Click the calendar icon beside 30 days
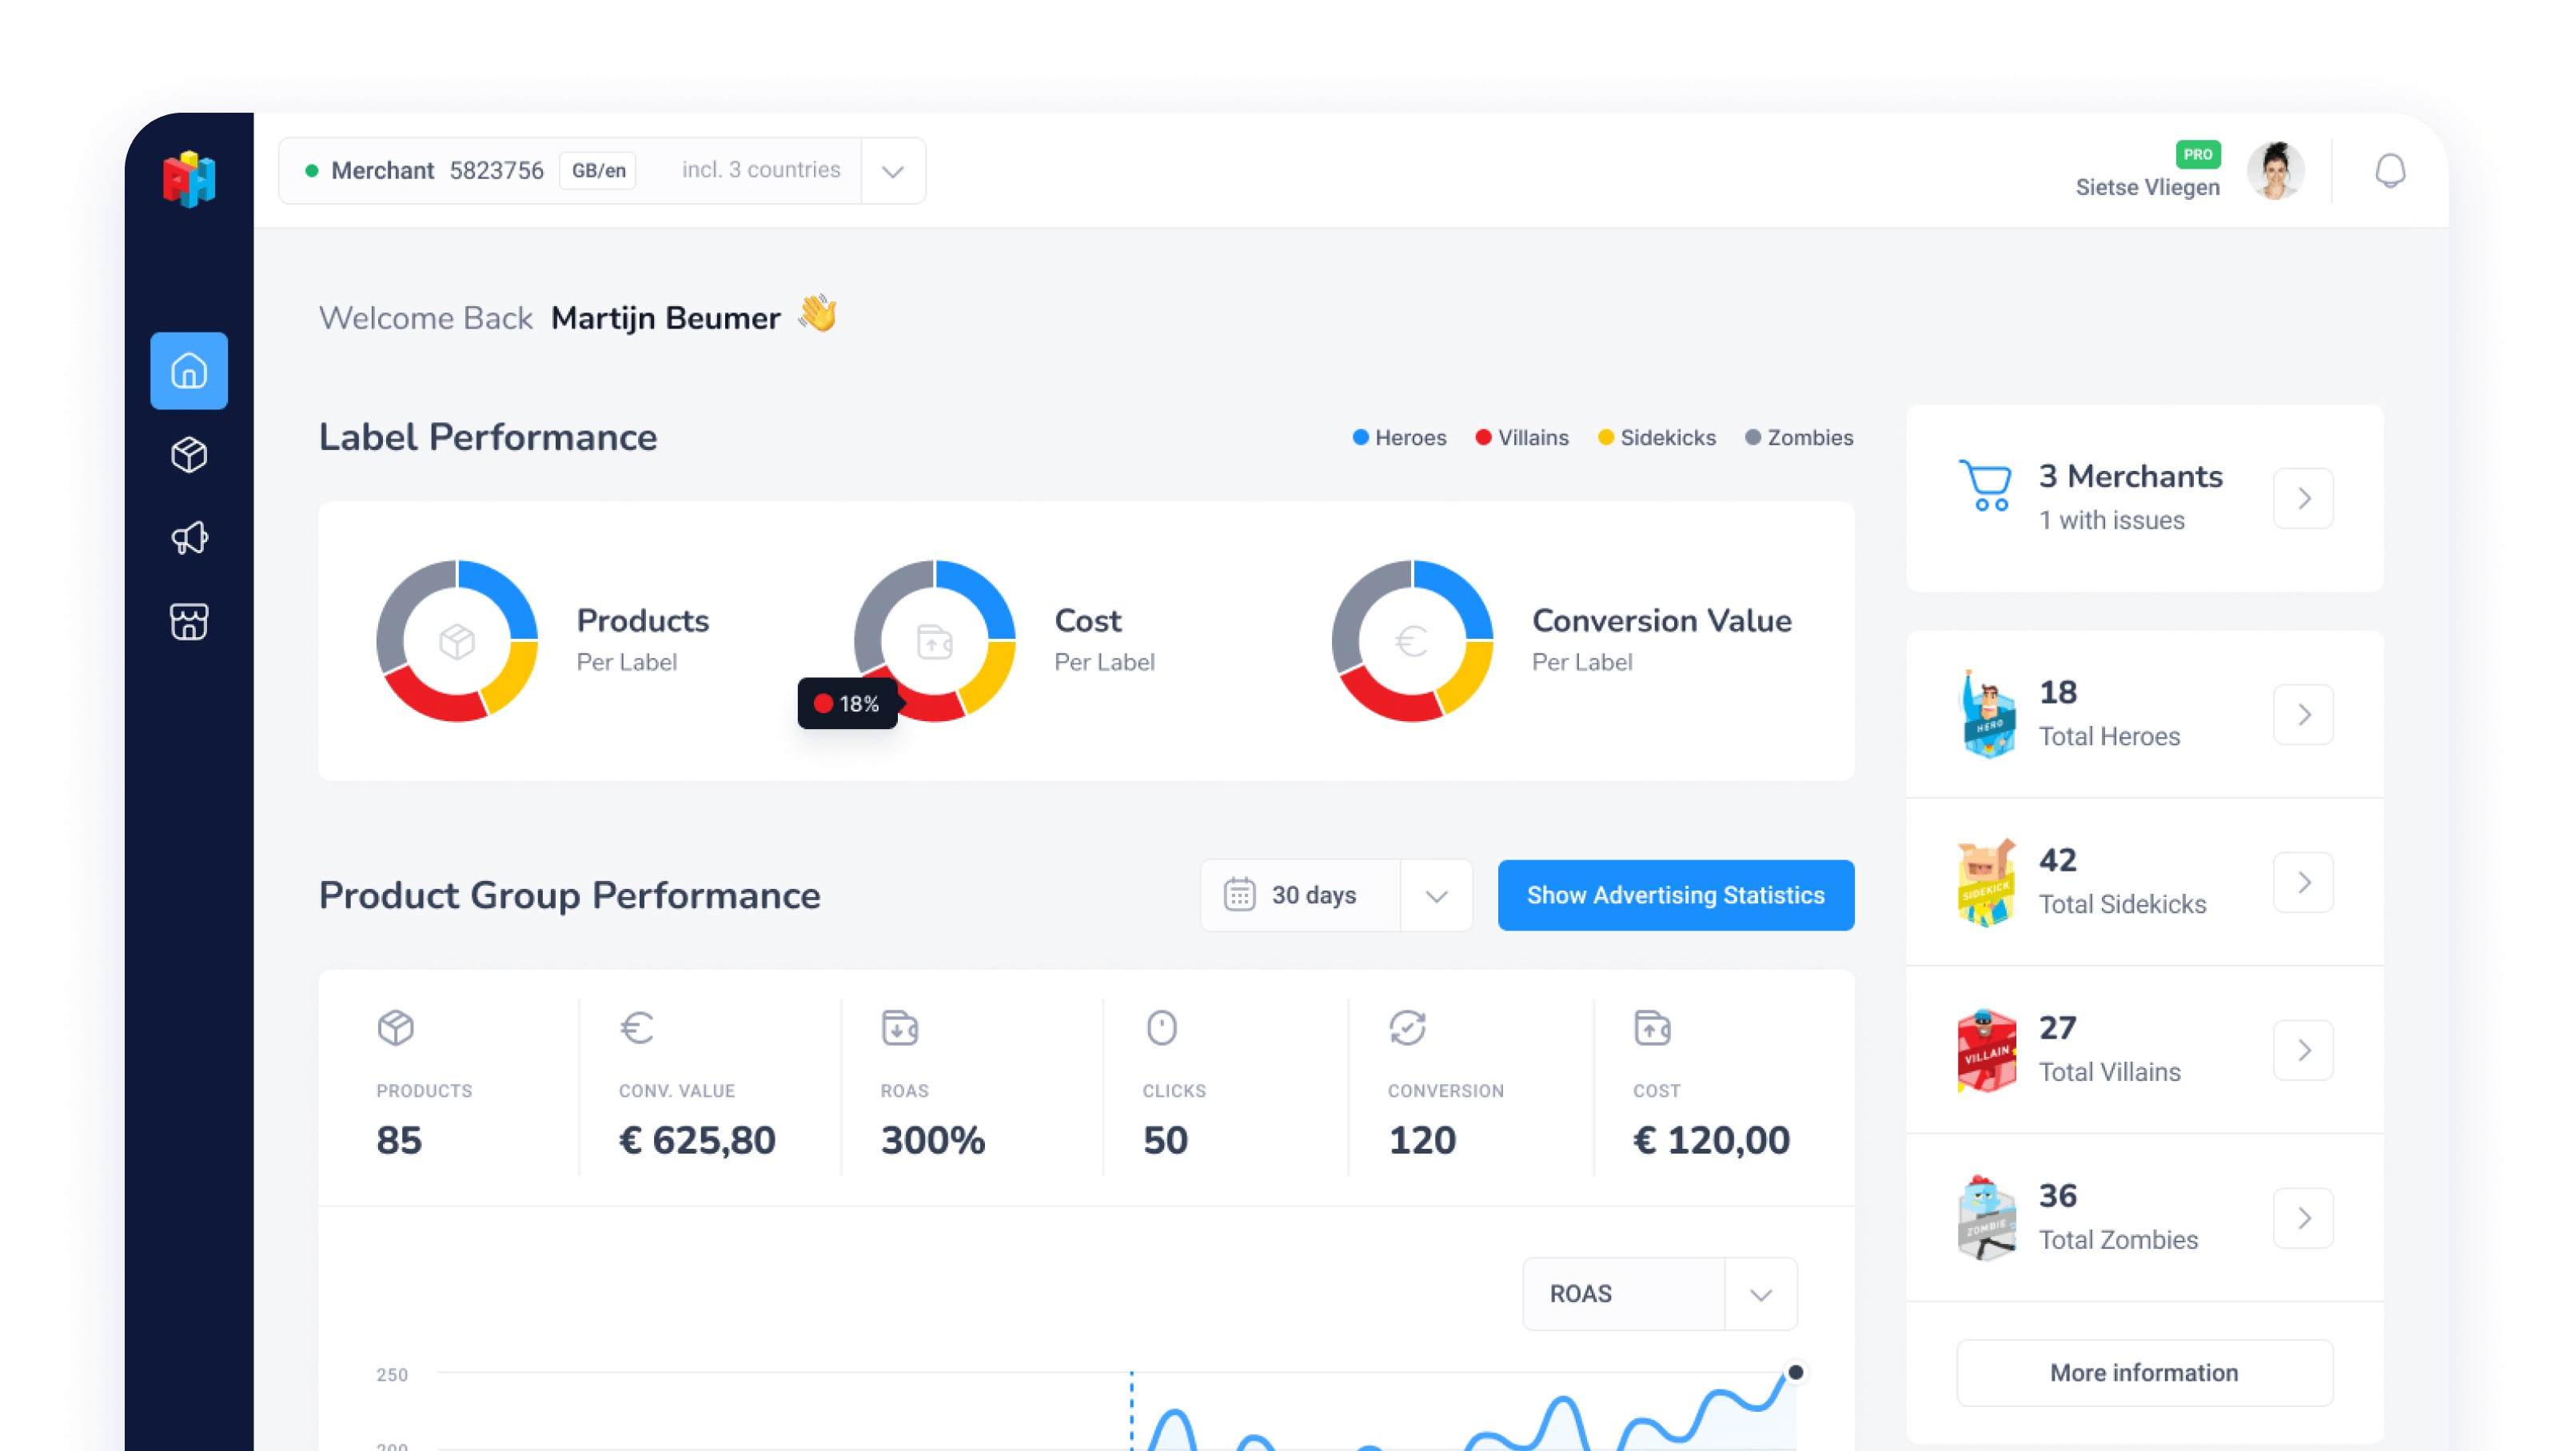Screen dimensions: 2576x1451 click(x=1239, y=895)
